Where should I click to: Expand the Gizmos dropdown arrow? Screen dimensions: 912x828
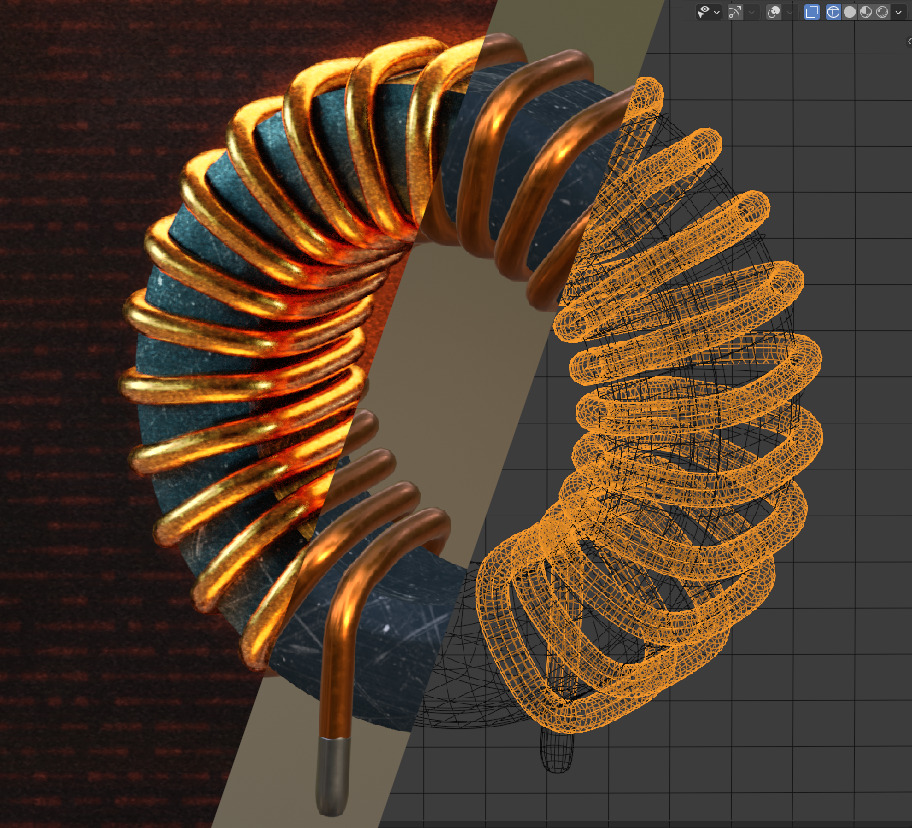point(752,12)
